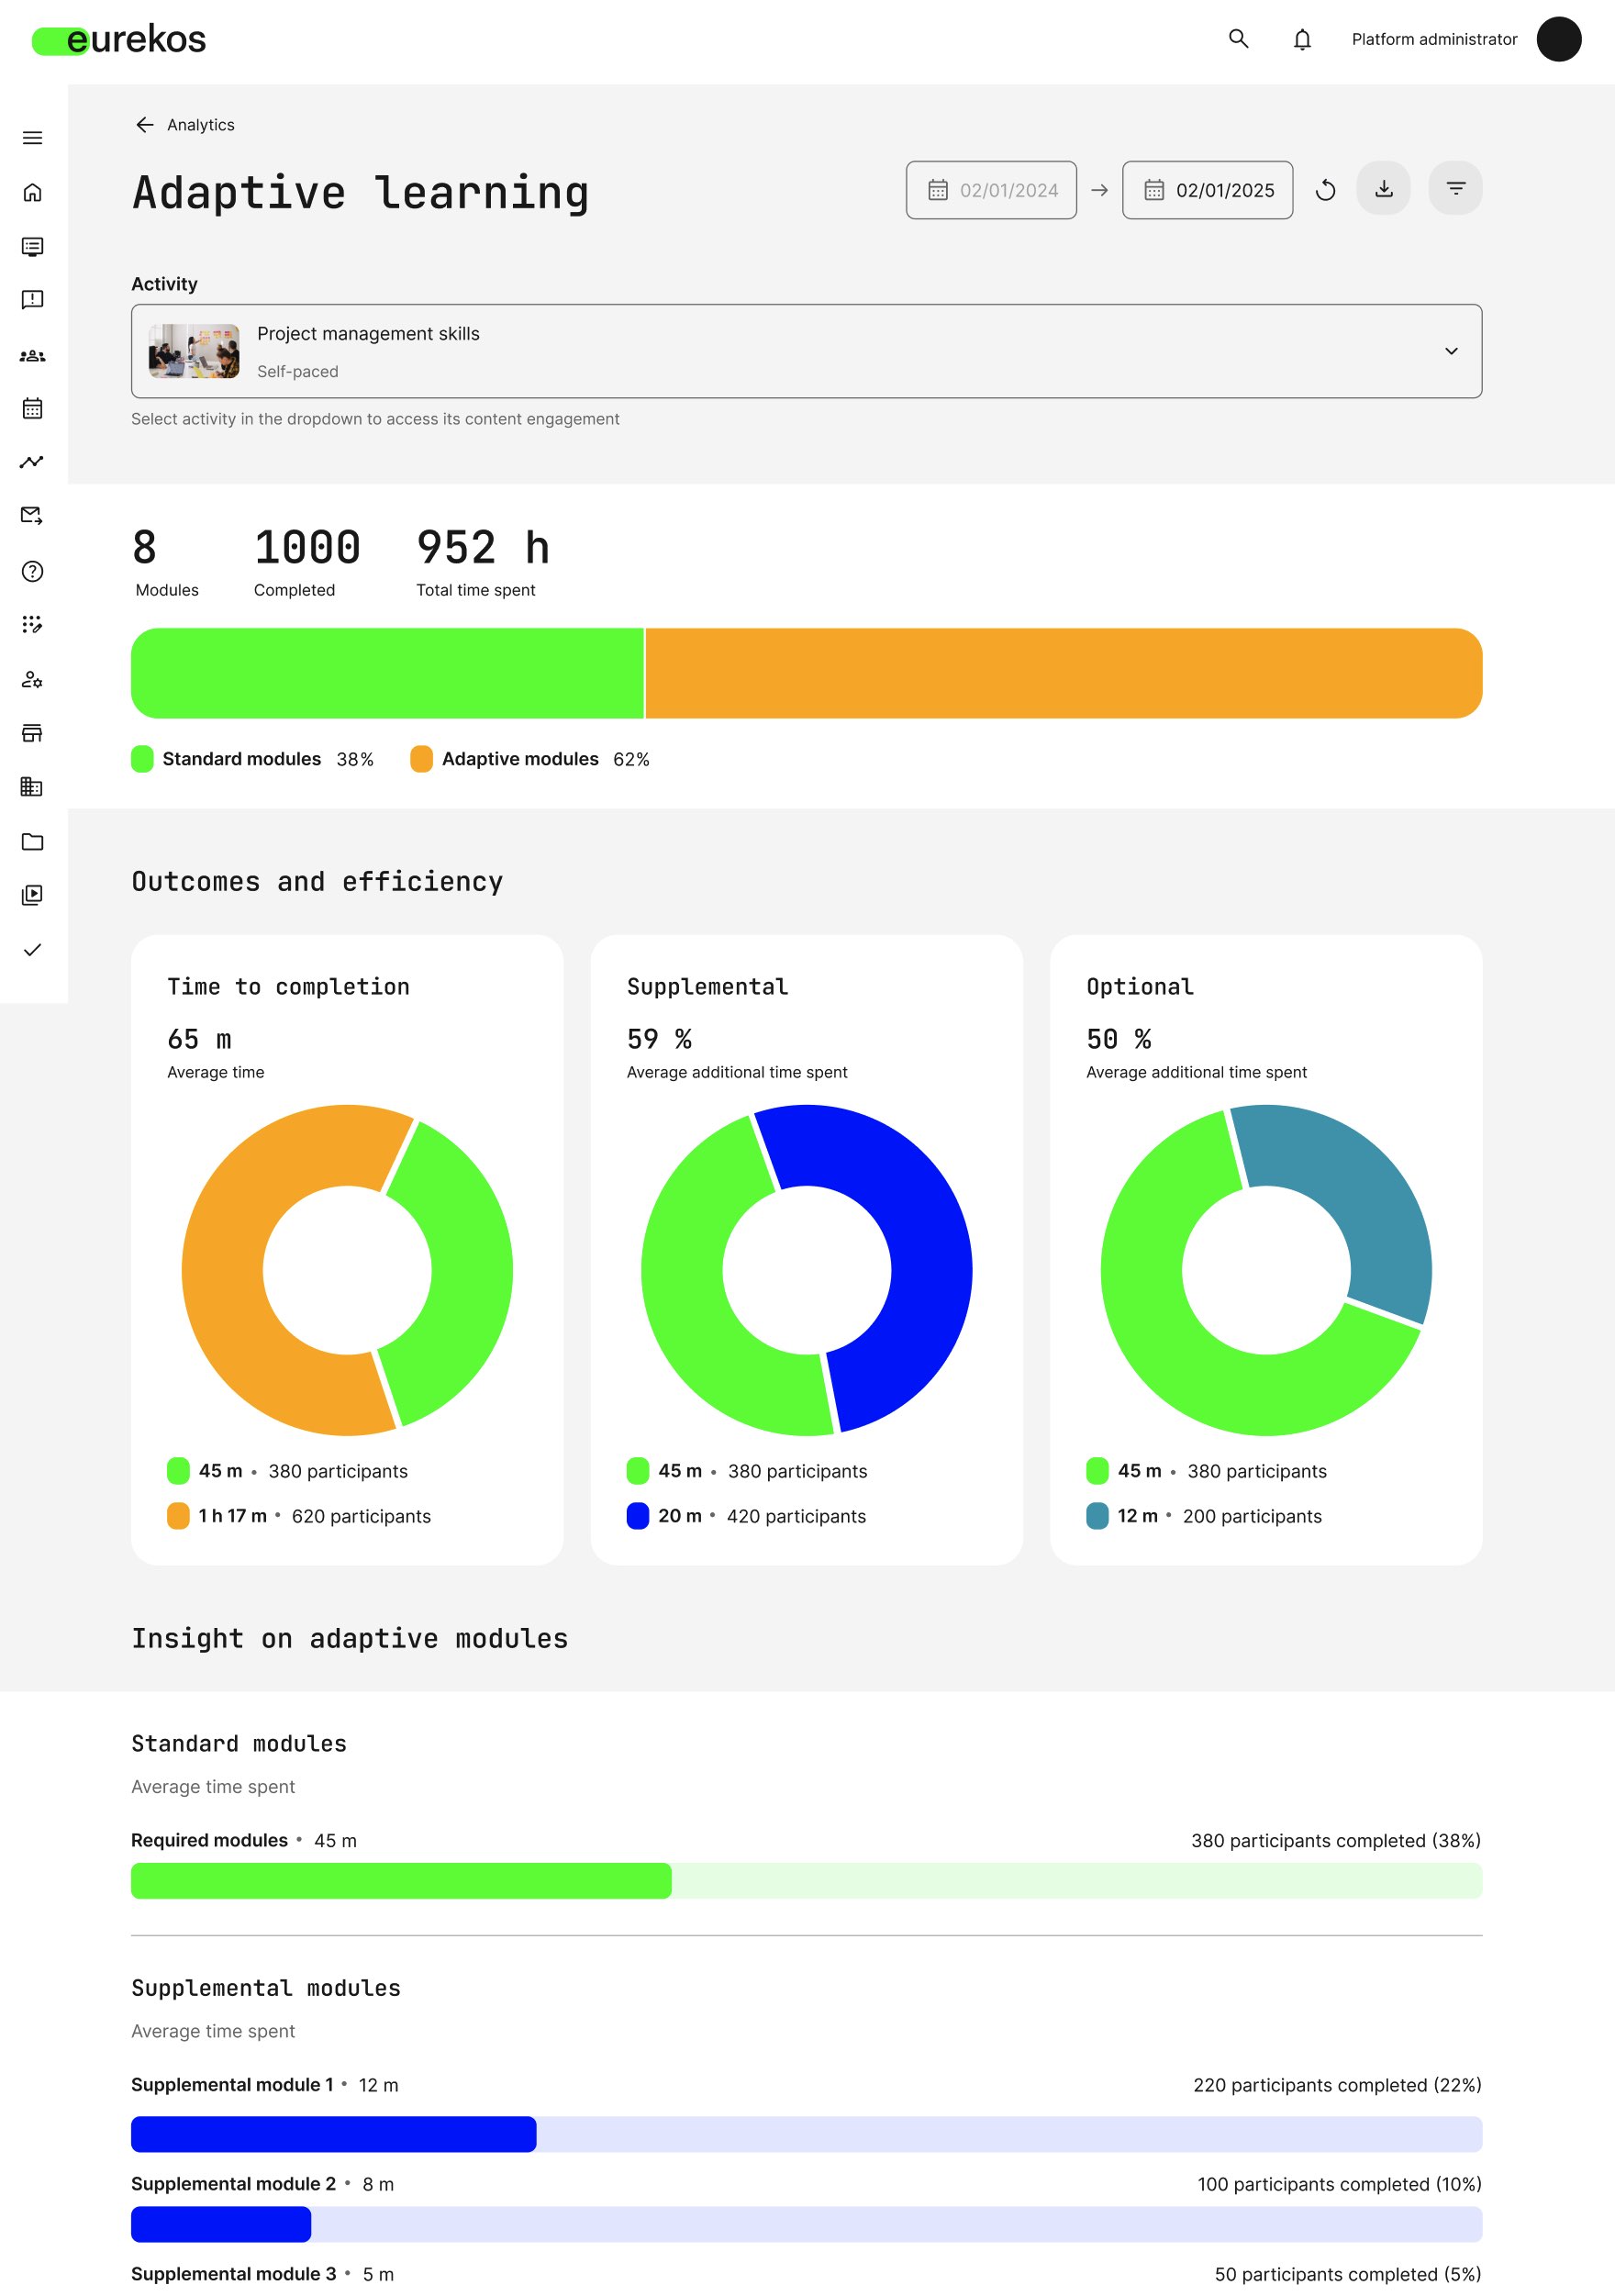Go to Home from the sidebar

pos(32,192)
